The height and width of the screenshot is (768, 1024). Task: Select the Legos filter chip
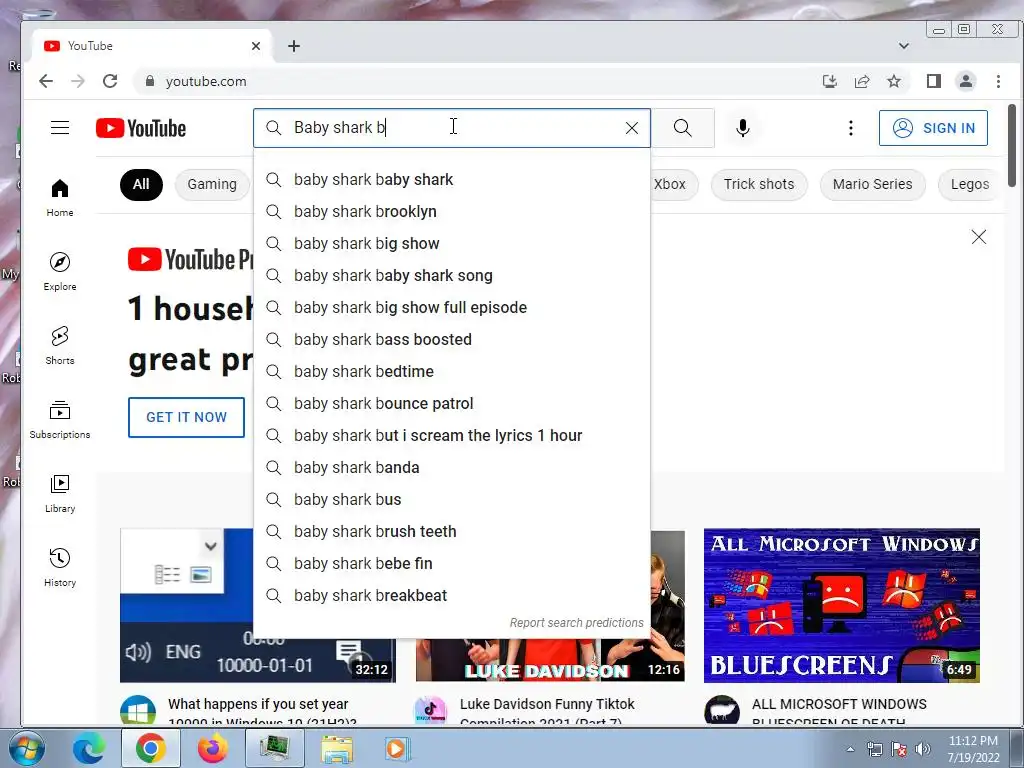click(x=970, y=184)
